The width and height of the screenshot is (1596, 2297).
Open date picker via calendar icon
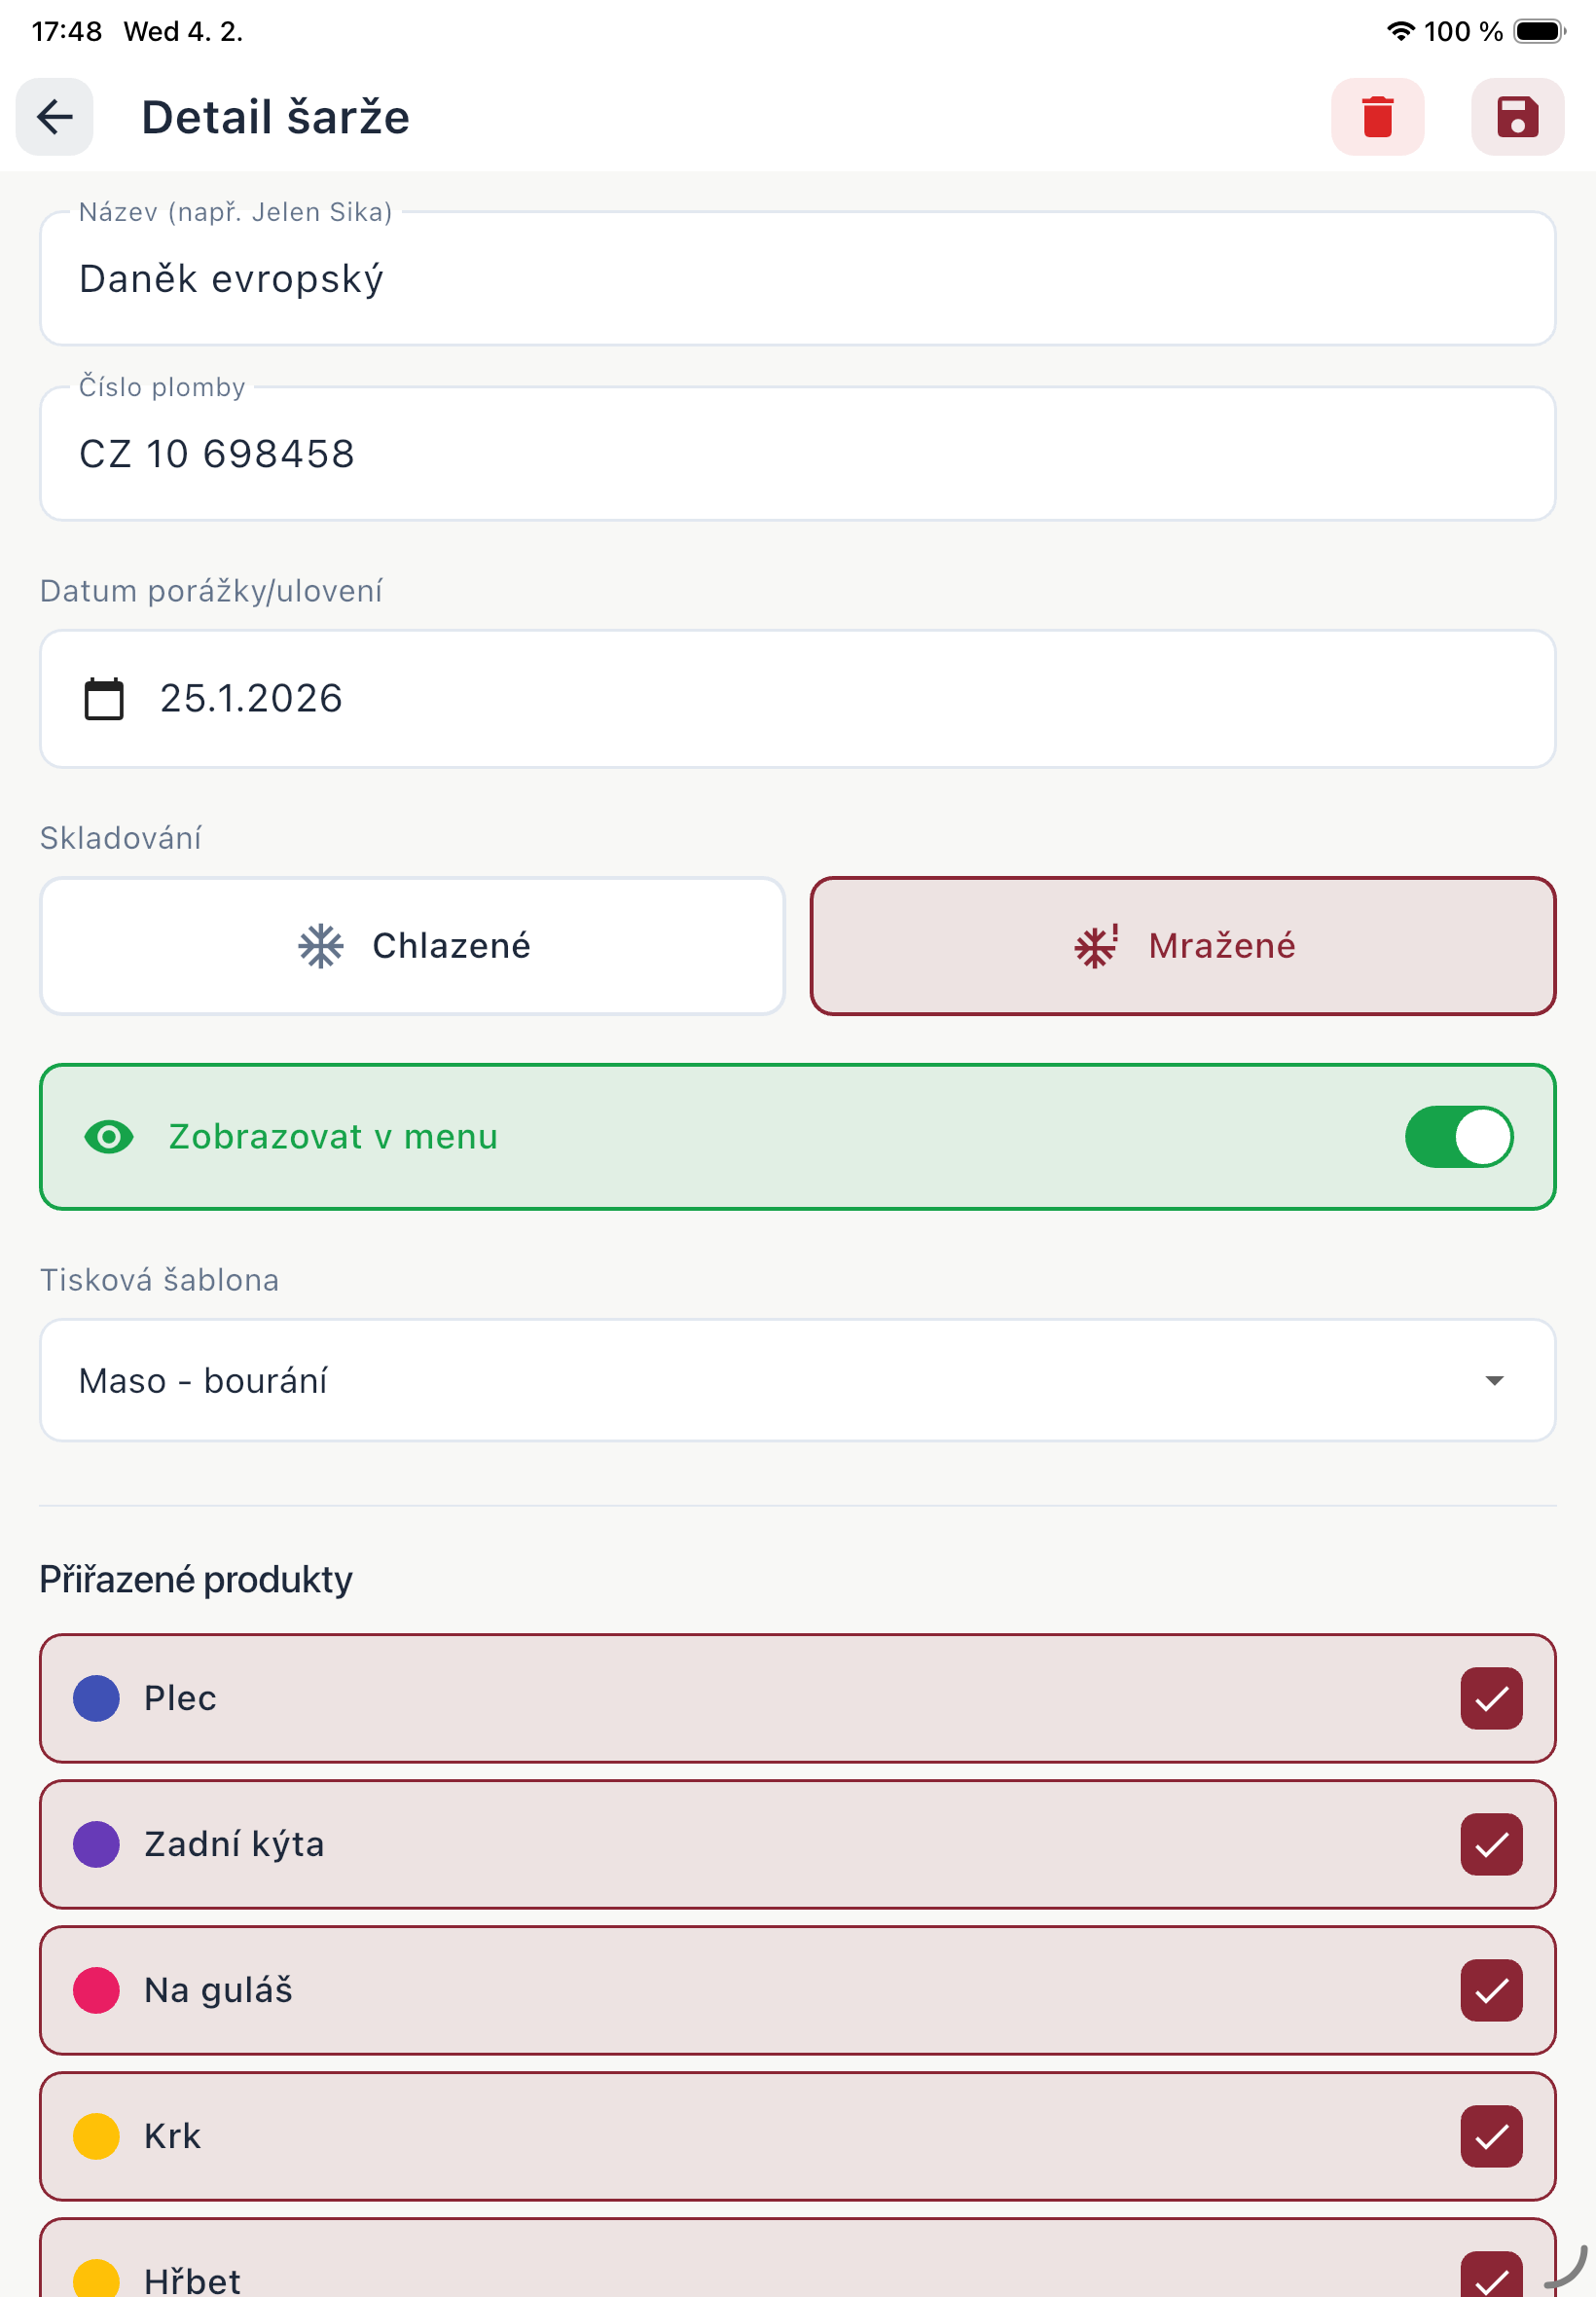click(x=104, y=698)
